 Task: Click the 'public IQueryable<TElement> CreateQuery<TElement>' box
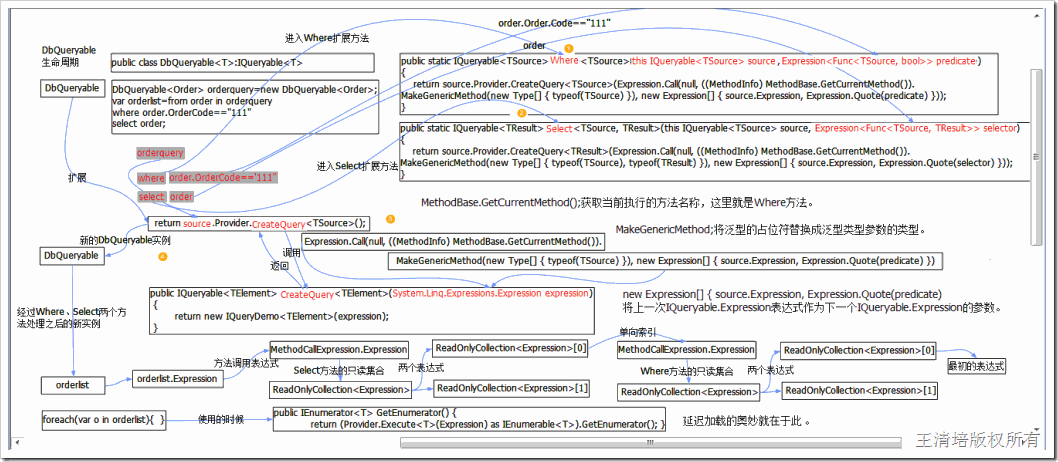[x=371, y=310]
